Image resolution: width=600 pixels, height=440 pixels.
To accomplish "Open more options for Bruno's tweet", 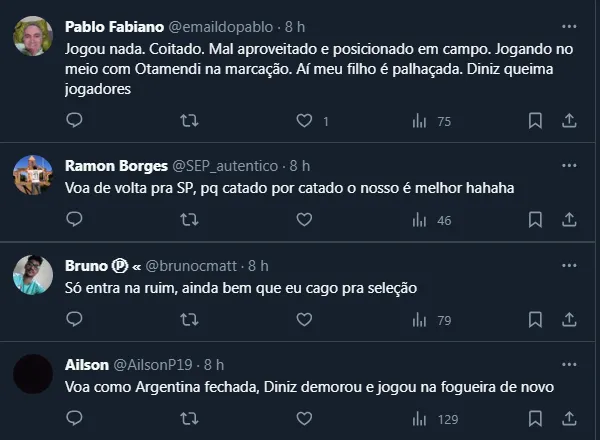I will click(x=568, y=265).
